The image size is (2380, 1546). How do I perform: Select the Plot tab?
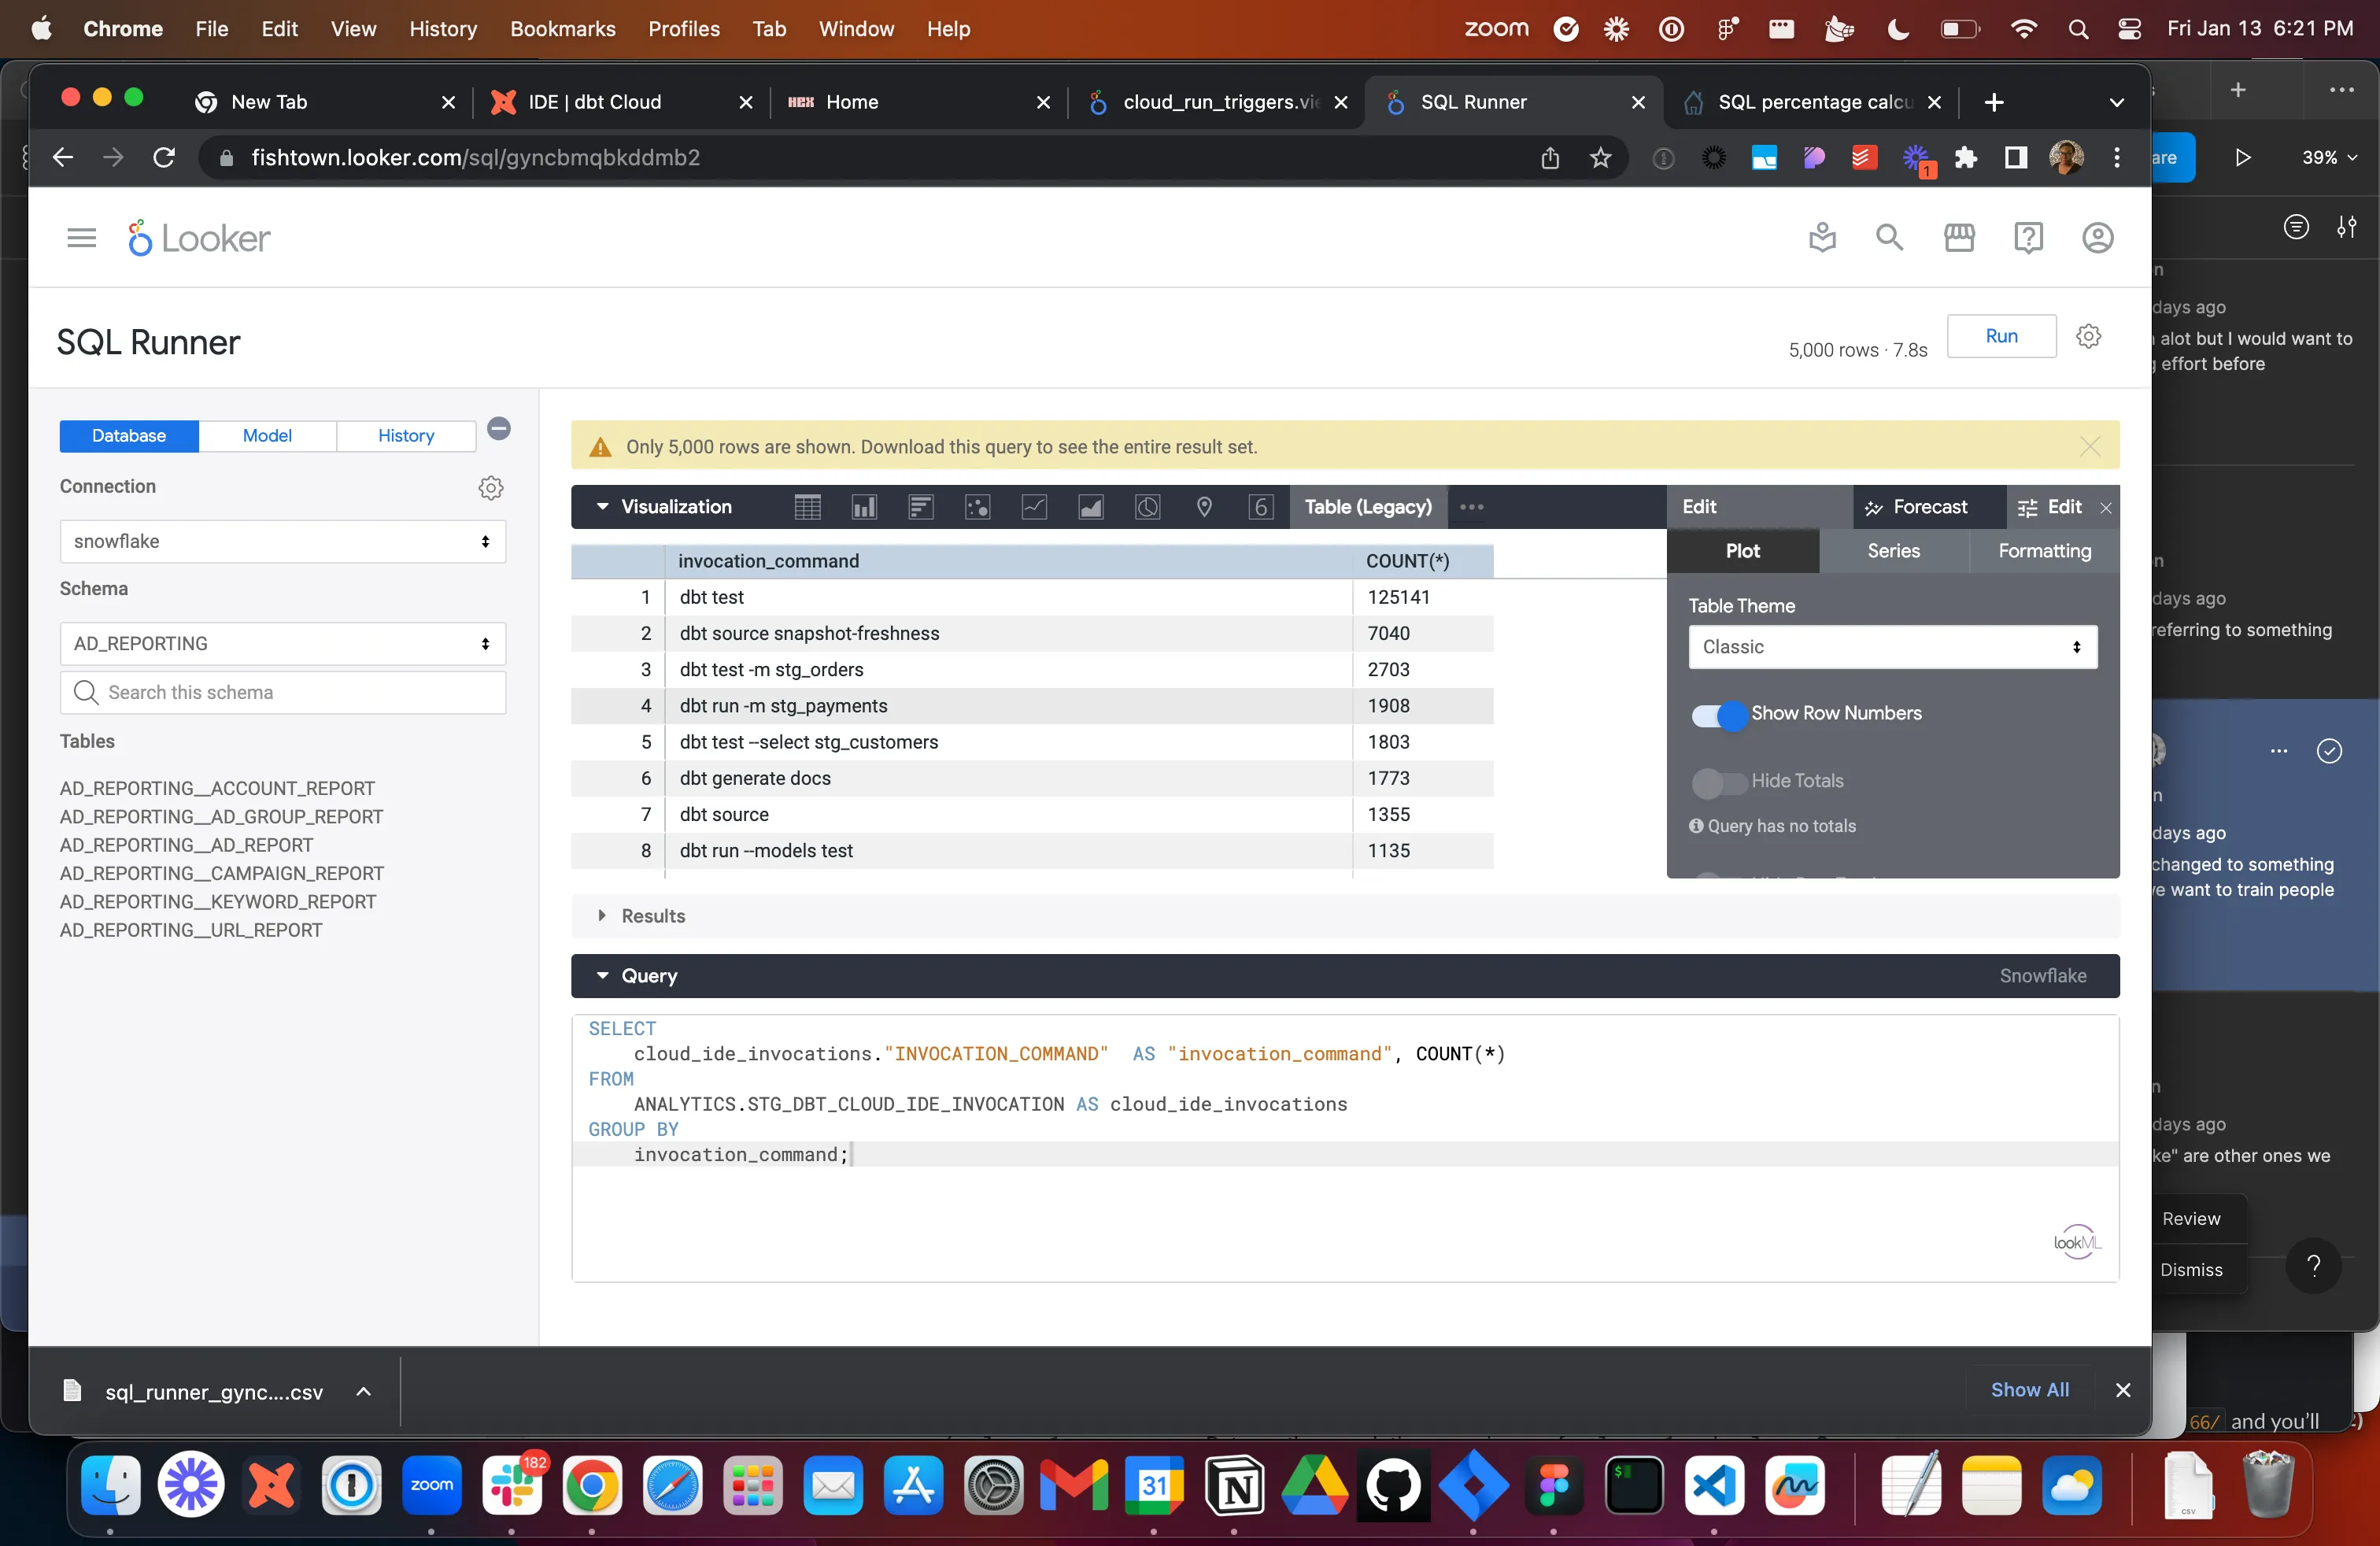tap(1742, 551)
